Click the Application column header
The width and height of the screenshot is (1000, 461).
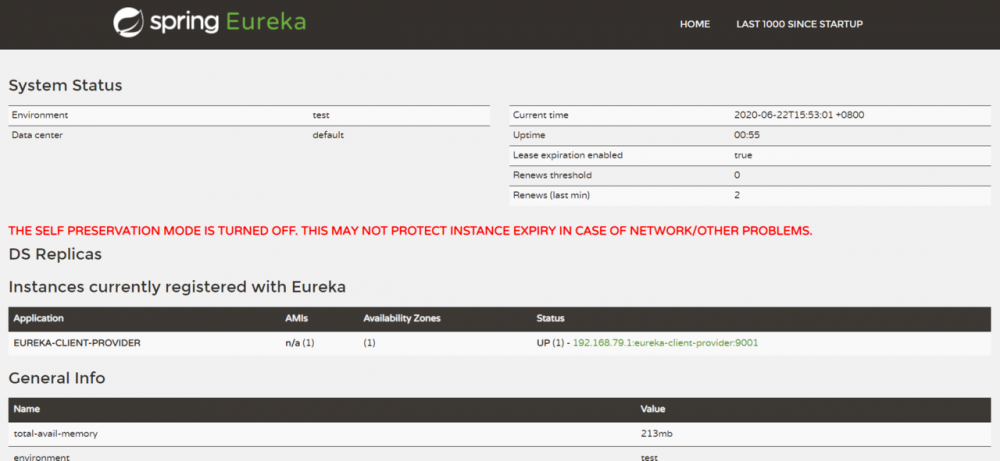(38, 318)
